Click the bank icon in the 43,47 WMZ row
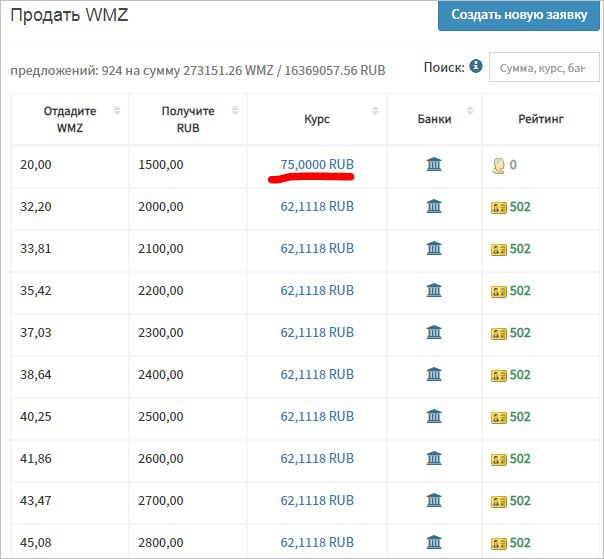Image resolution: width=604 pixels, height=559 pixels. [x=434, y=500]
